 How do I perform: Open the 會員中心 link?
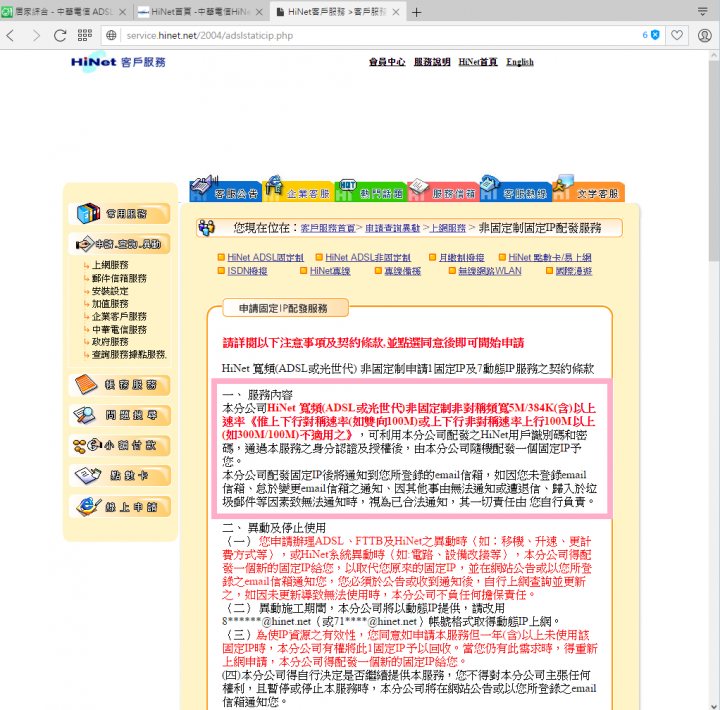(x=387, y=62)
